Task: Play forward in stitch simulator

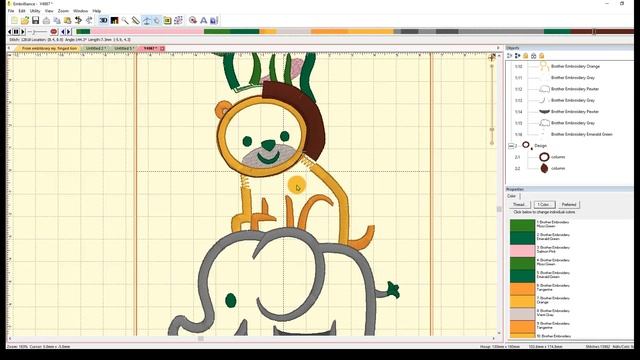Action: click(x=23, y=31)
